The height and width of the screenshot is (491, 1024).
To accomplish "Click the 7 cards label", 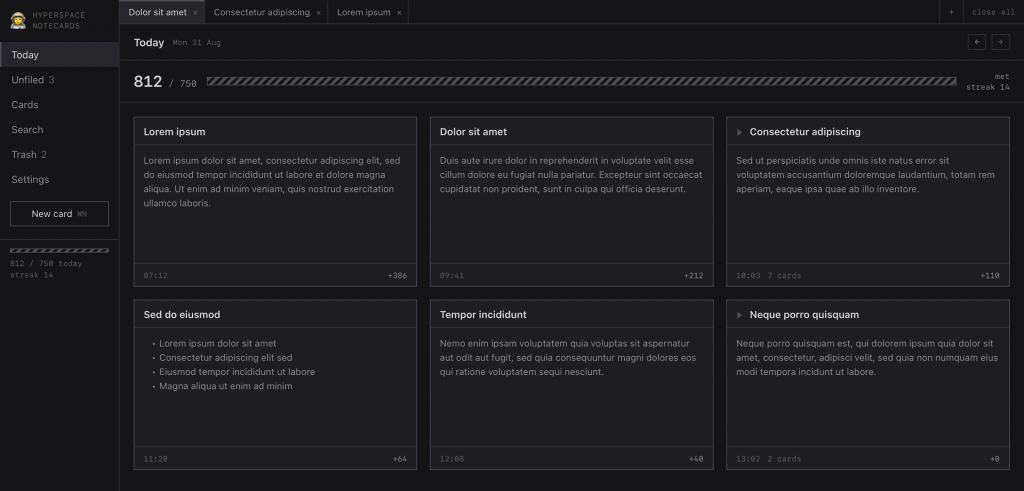I will 784,276.
